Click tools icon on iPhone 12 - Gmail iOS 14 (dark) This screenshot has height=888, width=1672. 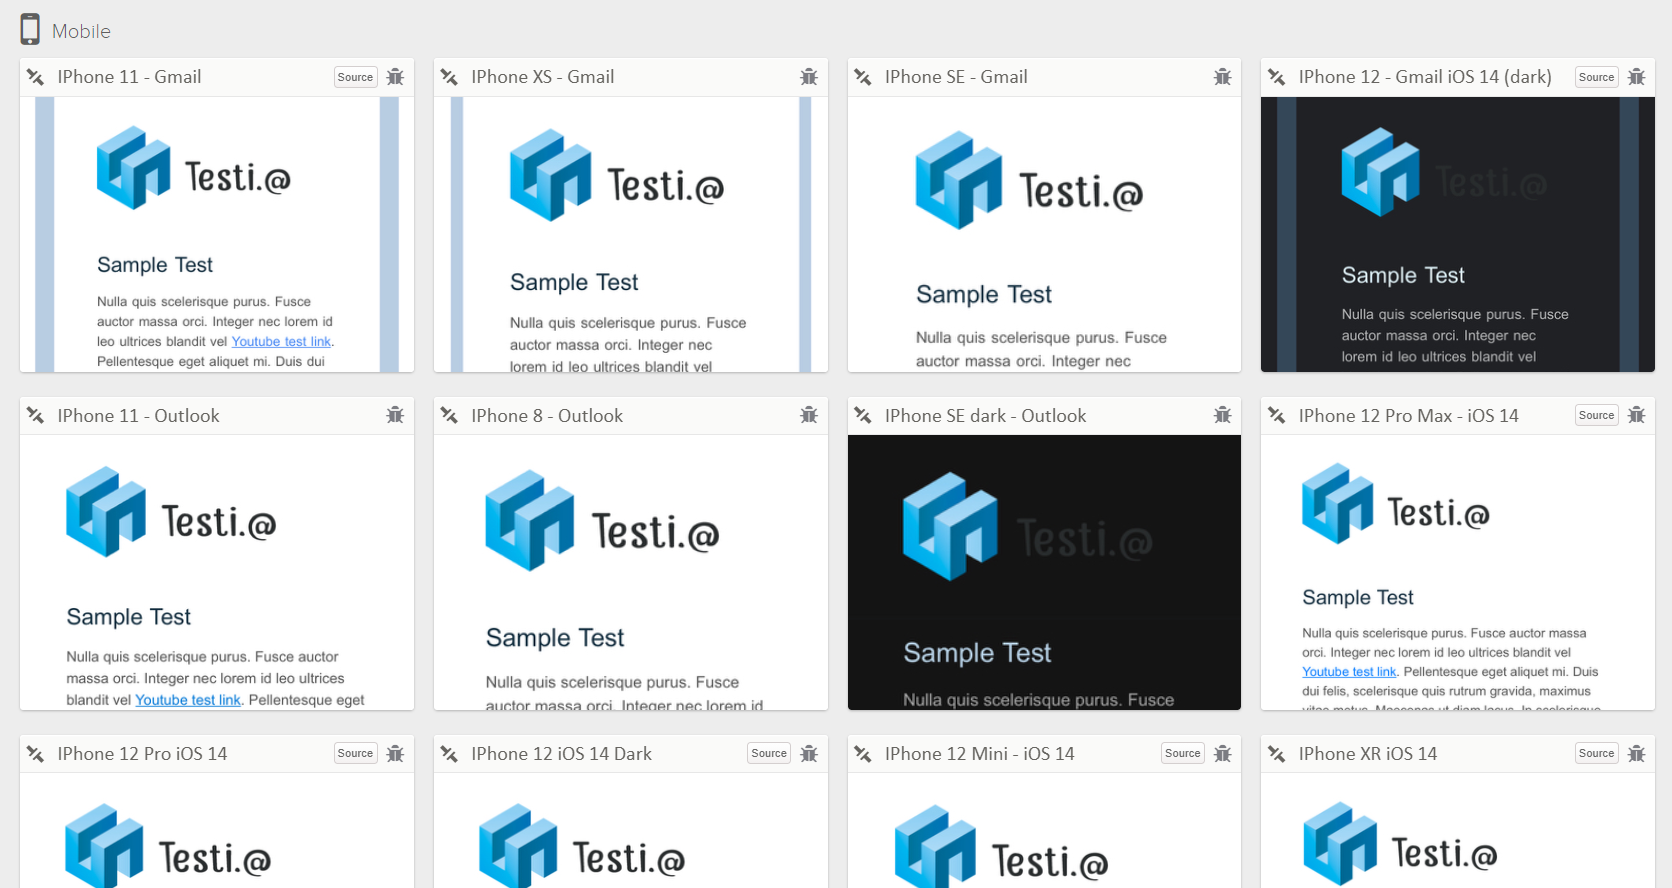tap(1277, 77)
